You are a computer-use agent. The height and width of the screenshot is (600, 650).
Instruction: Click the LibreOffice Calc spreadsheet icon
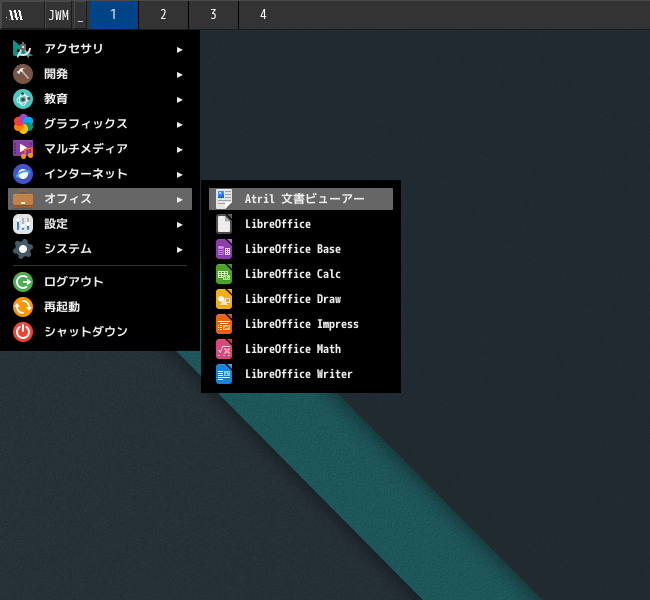tap(224, 274)
